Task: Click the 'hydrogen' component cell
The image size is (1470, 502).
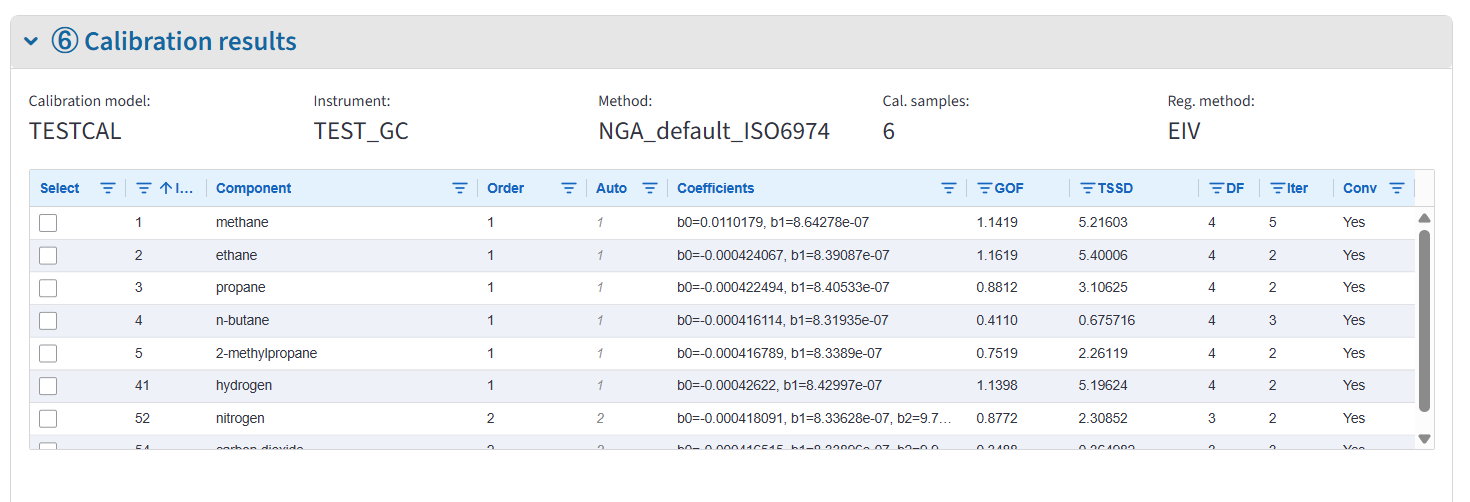Action: point(244,386)
